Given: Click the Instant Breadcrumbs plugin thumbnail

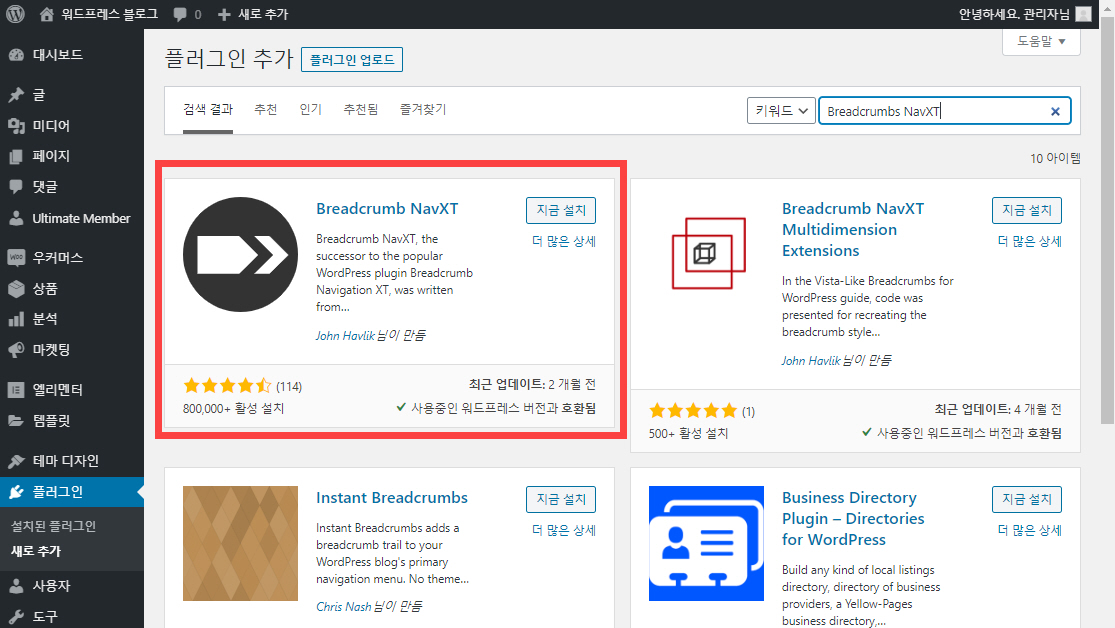Looking at the screenshot, I should click(240, 543).
